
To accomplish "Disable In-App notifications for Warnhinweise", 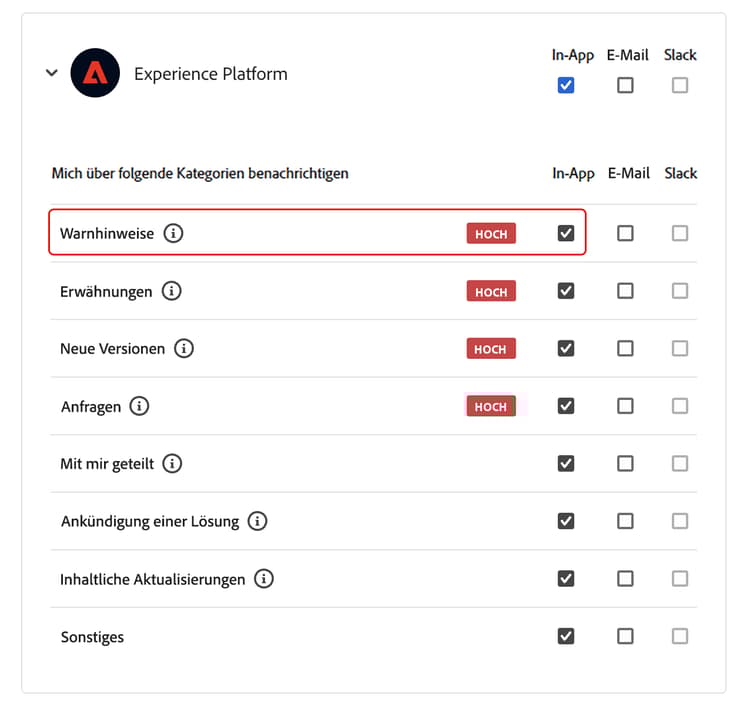I will (x=566, y=233).
